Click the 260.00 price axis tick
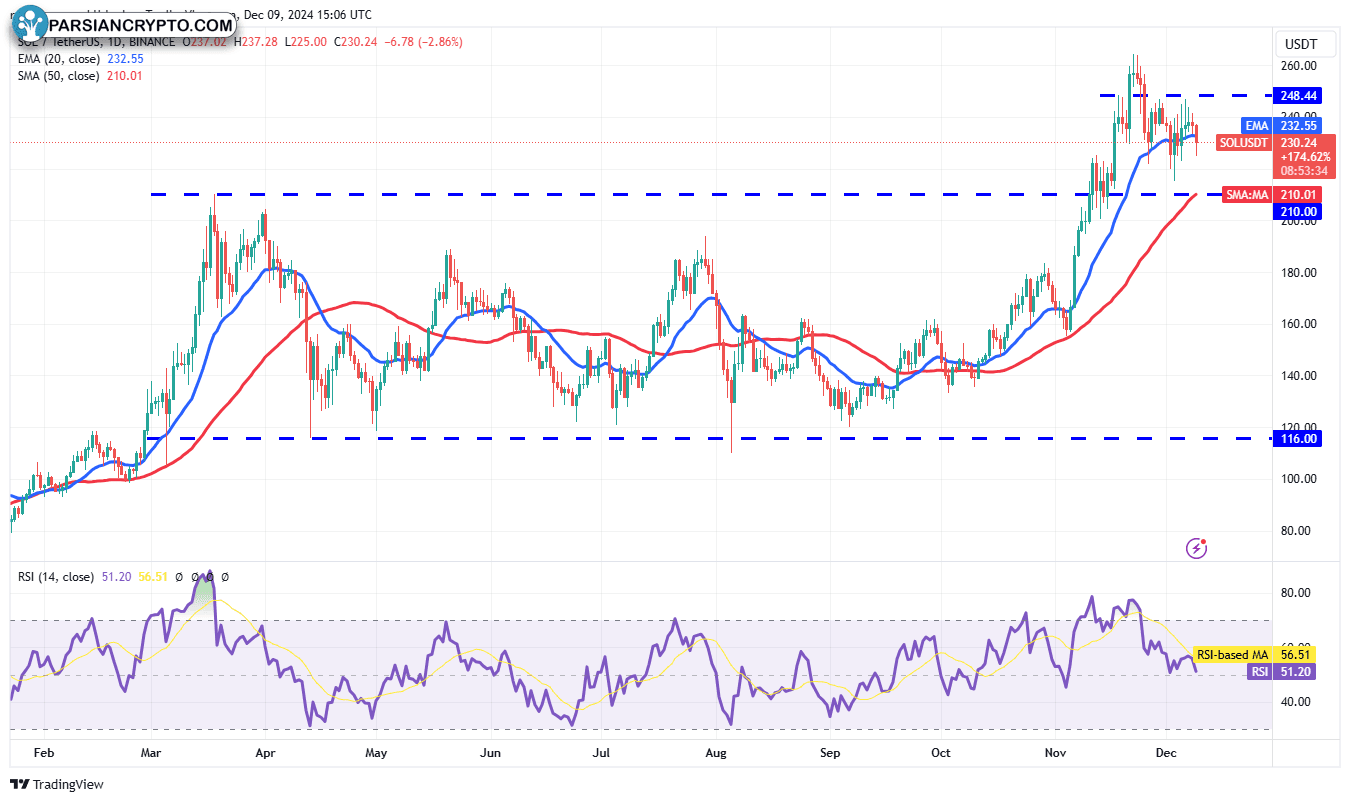 (x=1299, y=66)
